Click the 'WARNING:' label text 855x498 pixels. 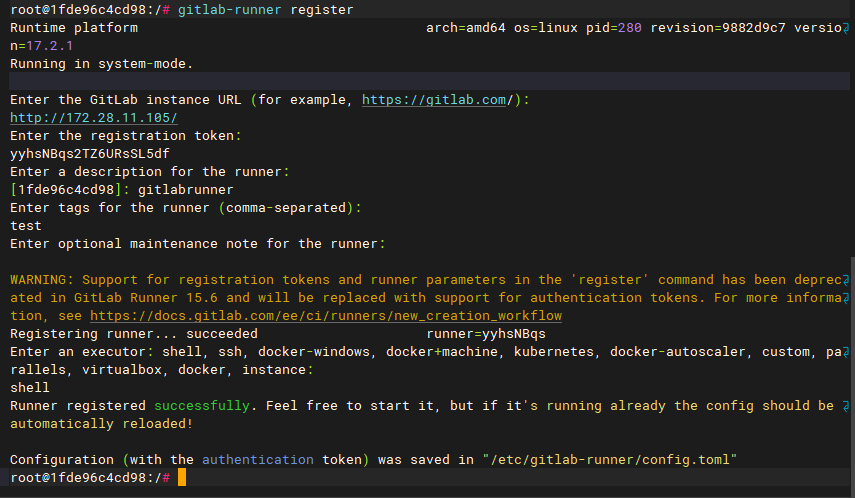(42, 280)
